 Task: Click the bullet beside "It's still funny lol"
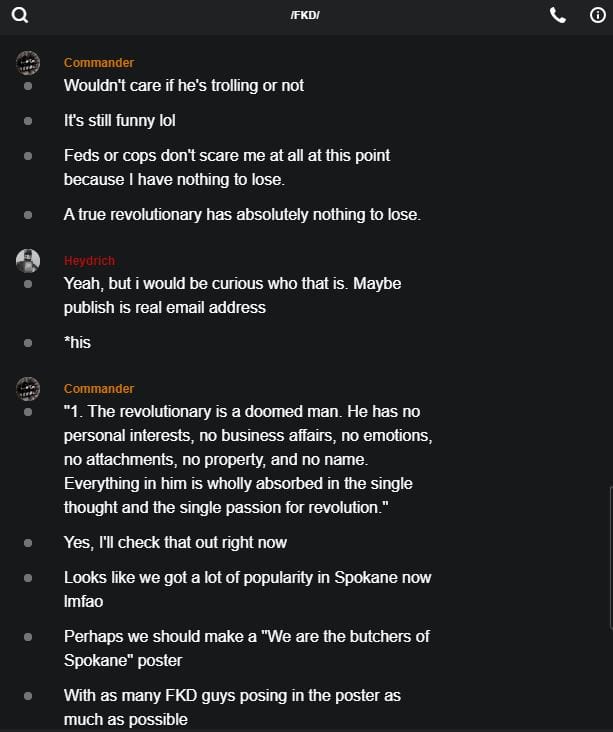[28, 121]
